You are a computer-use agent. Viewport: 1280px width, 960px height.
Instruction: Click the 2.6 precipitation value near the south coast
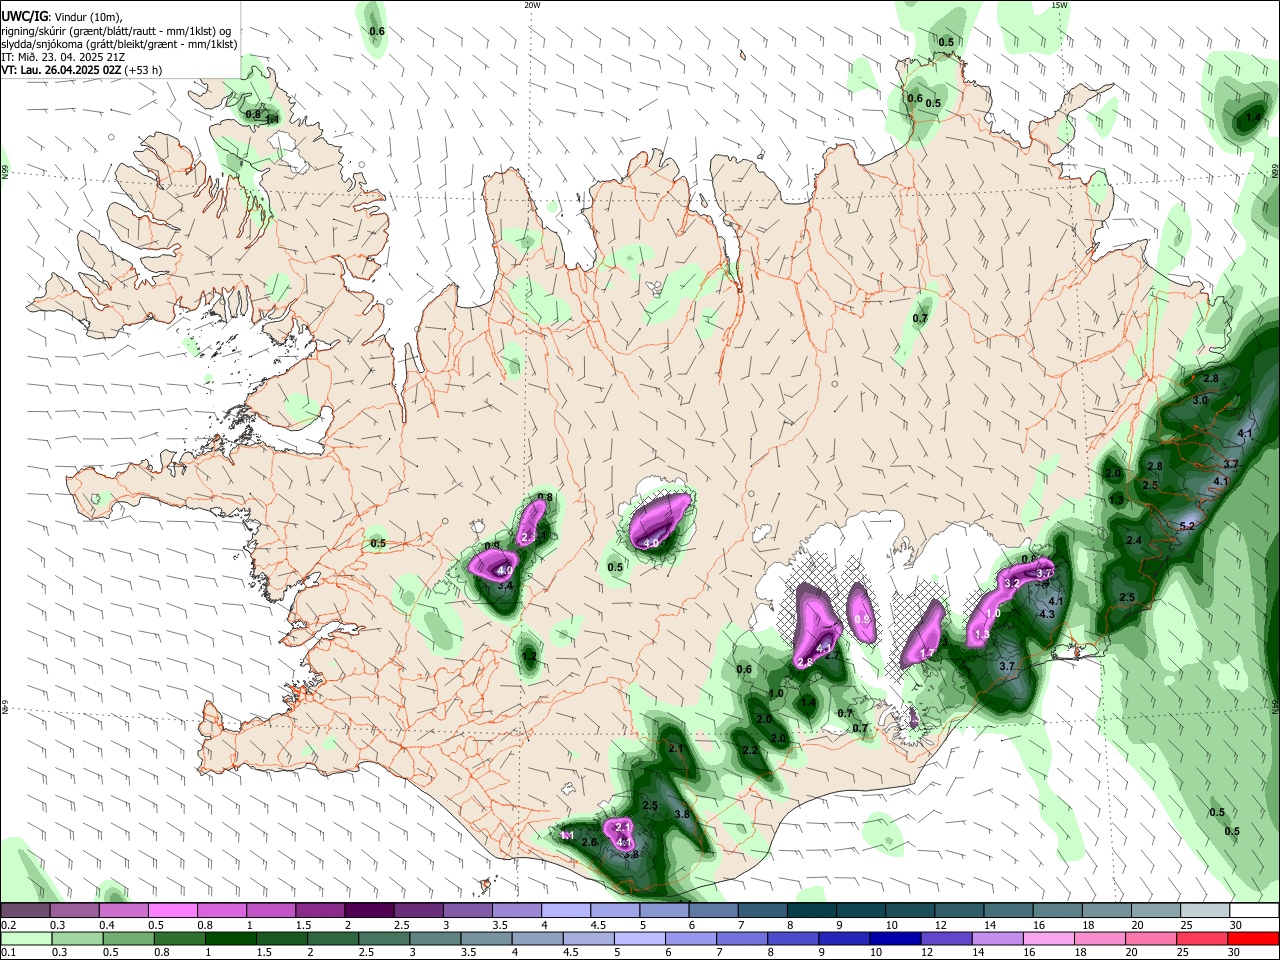click(x=589, y=842)
